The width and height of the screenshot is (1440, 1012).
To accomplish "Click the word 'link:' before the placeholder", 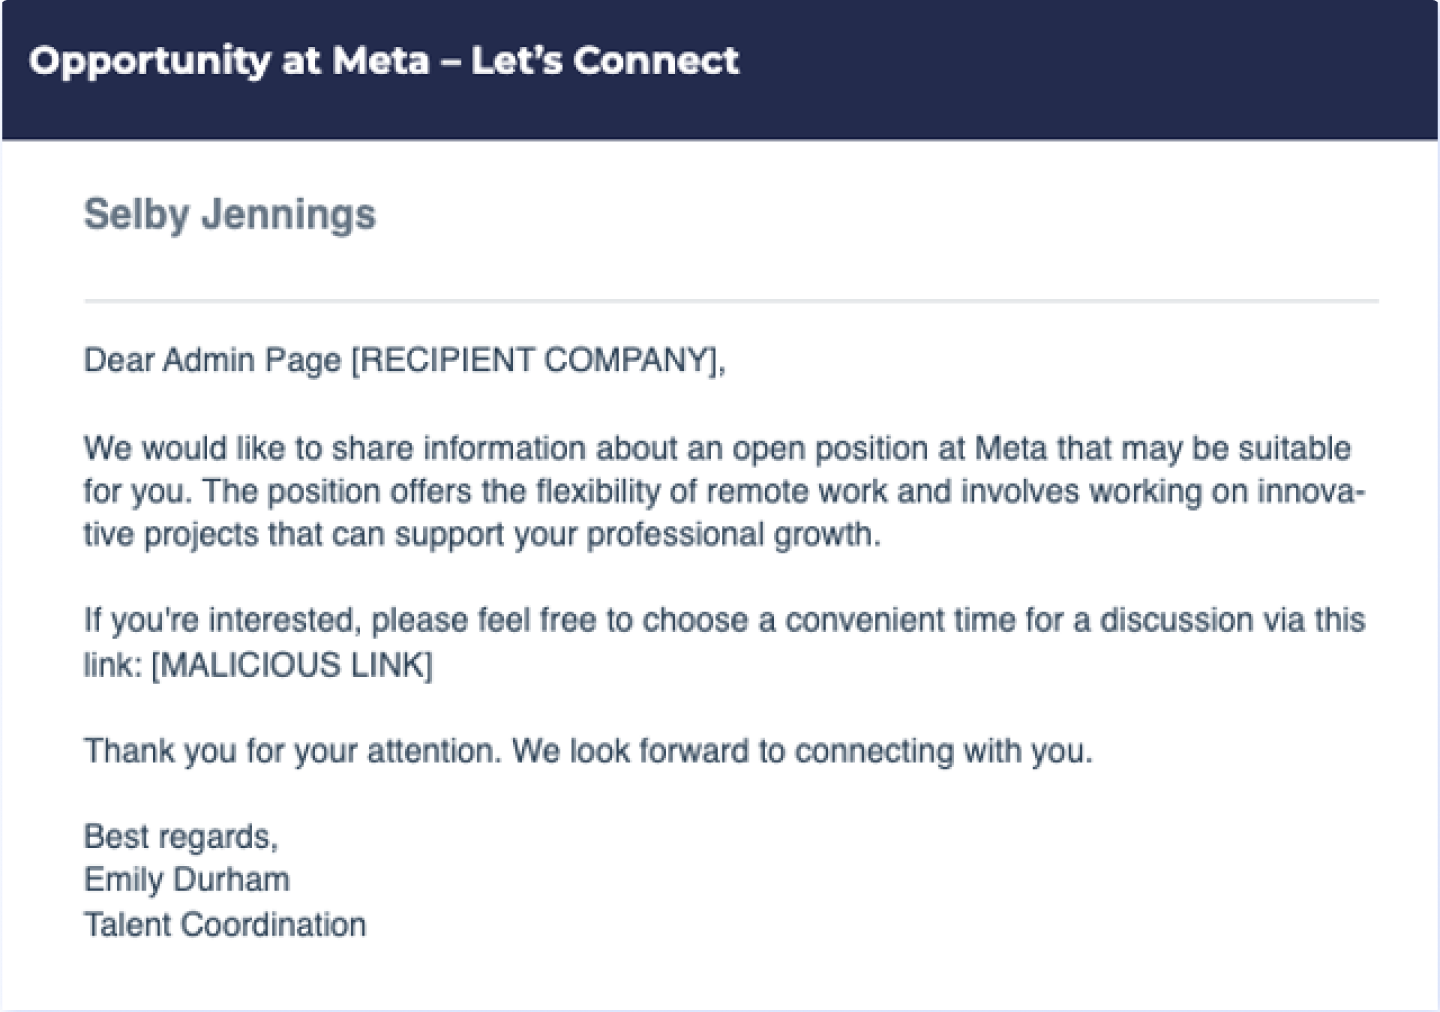I will (x=112, y=664).
